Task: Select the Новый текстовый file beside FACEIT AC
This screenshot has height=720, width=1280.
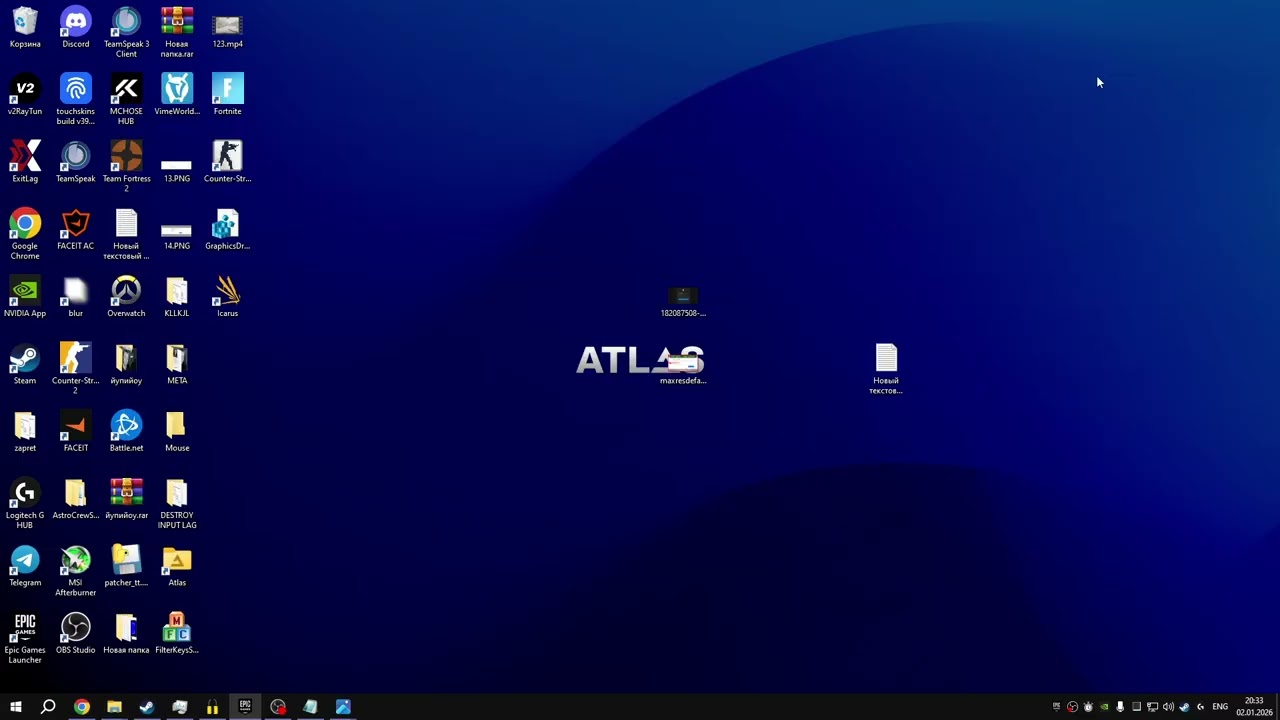Action: coord(126,234)
